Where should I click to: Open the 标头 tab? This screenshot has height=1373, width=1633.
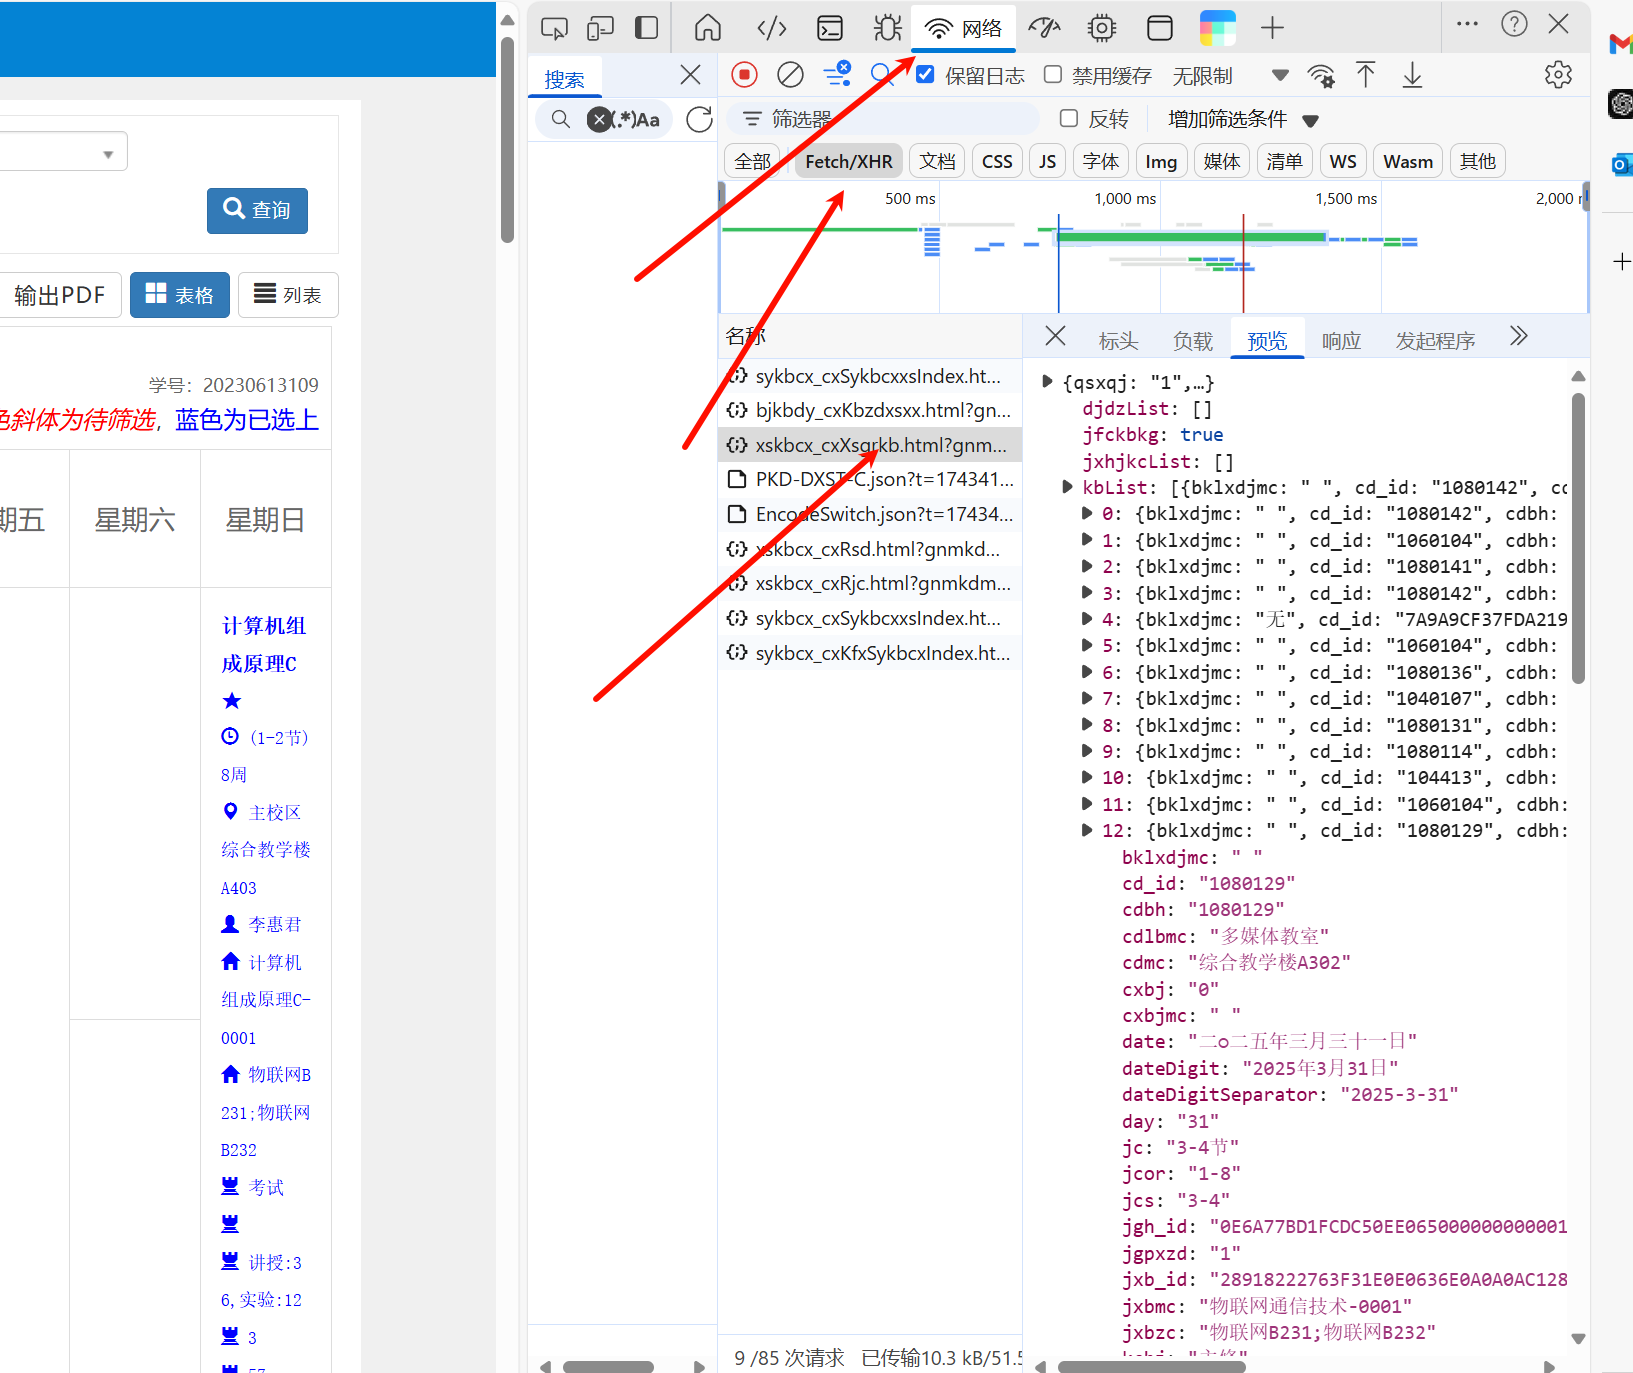pyautogui.click(x=1118, y=341)
